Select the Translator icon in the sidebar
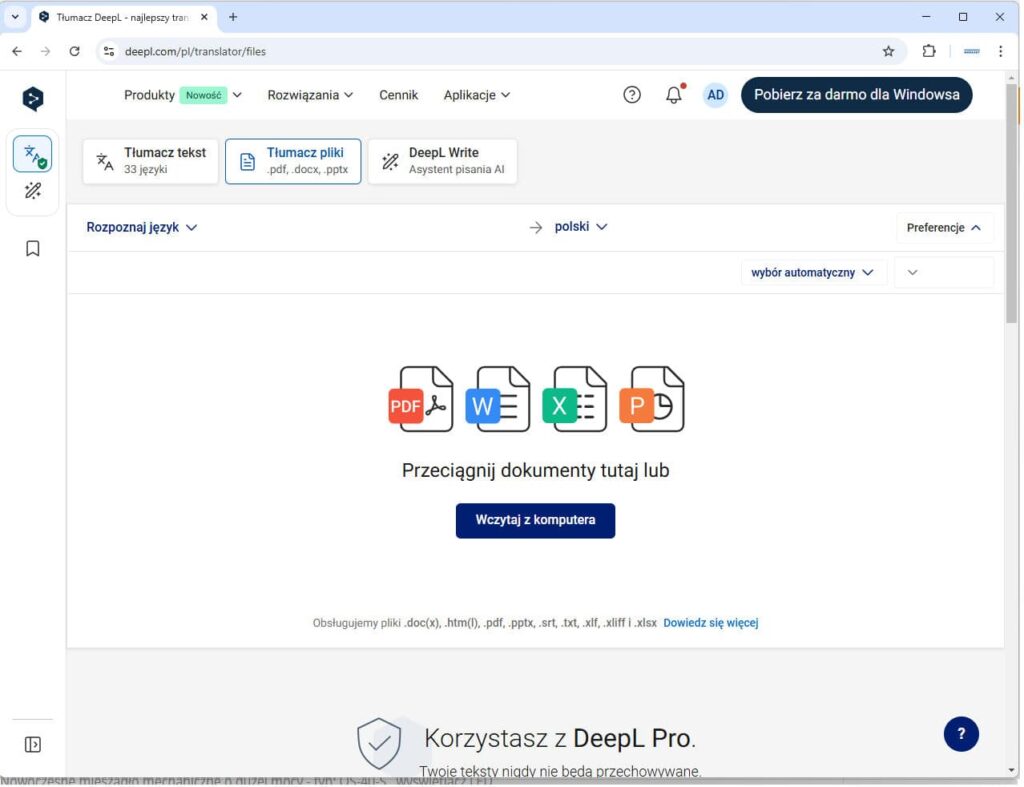This screenshot has width=1024, height=787. [x=32, y=155]
